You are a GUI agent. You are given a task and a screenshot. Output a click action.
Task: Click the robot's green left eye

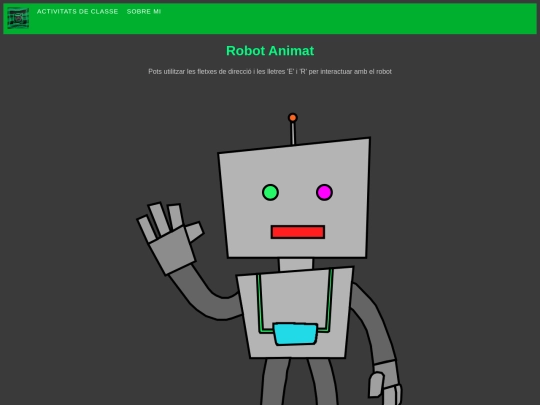(x=270, y=192)
